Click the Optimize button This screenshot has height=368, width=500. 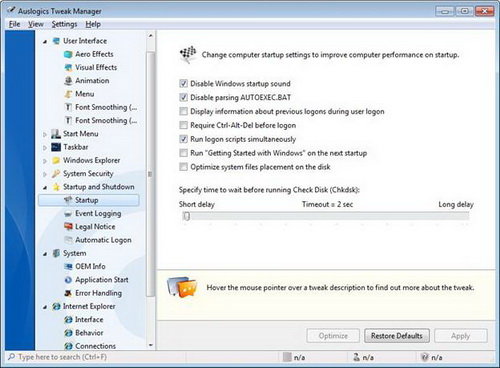pos(333,336)
